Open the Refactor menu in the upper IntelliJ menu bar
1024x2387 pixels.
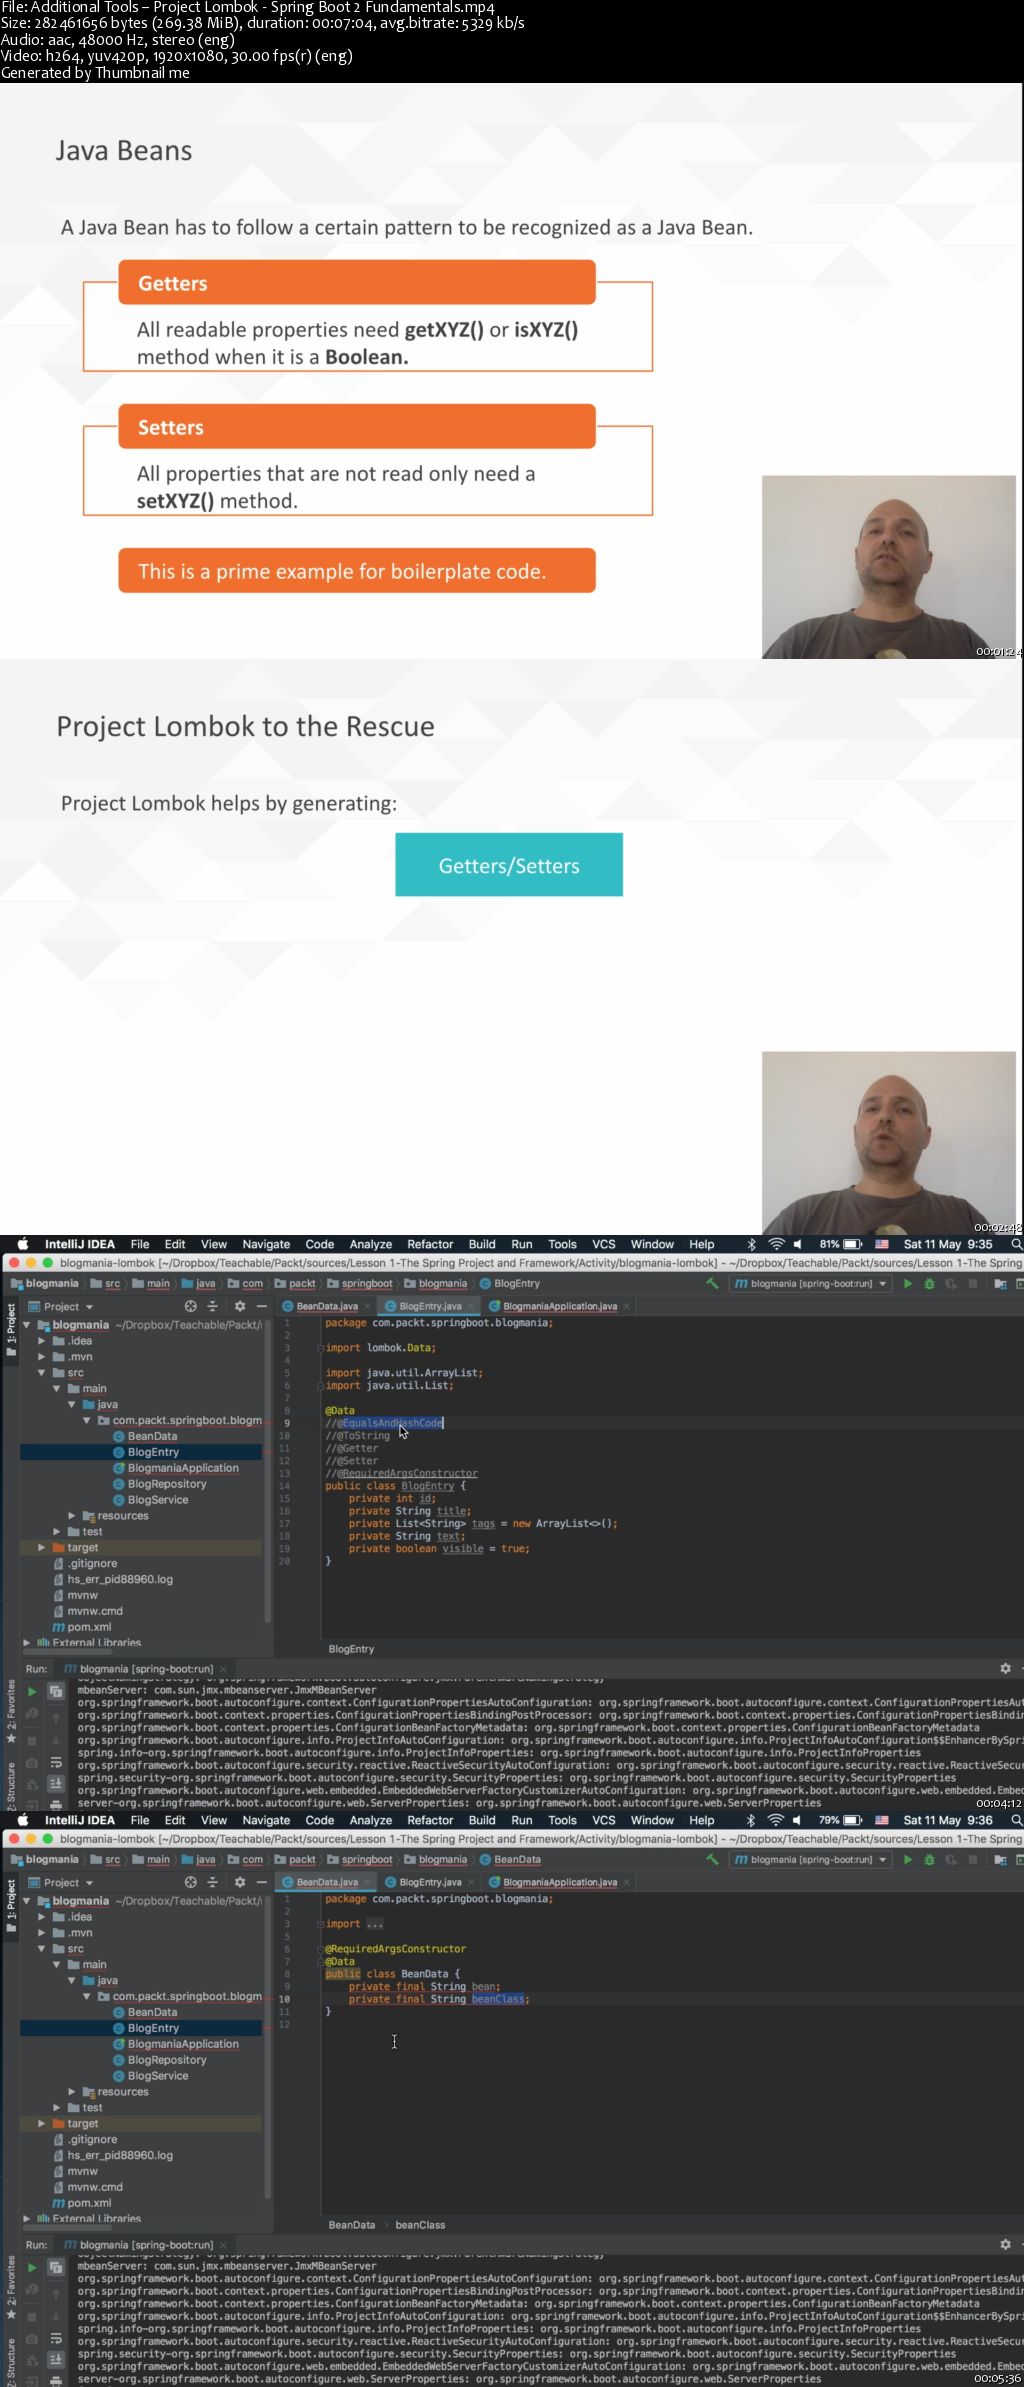point(430,1244)
